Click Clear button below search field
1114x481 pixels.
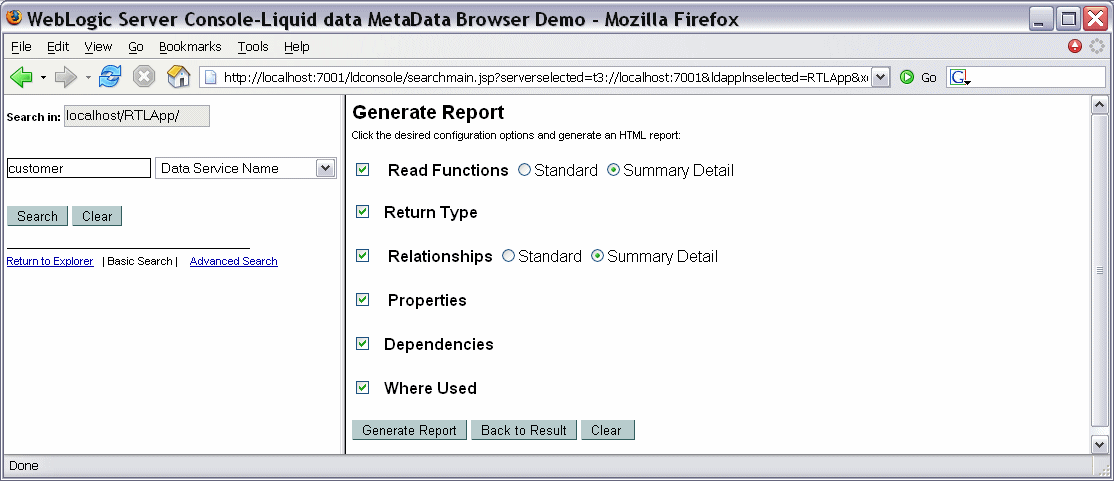point(97,216)
